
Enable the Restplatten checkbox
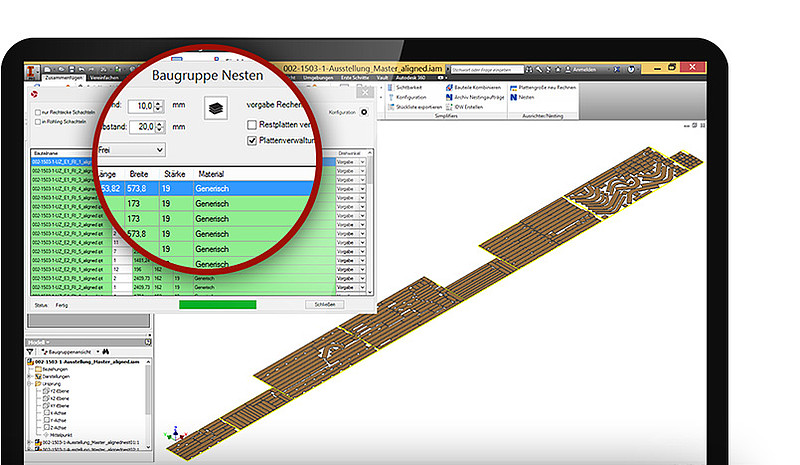pos(252,125)
